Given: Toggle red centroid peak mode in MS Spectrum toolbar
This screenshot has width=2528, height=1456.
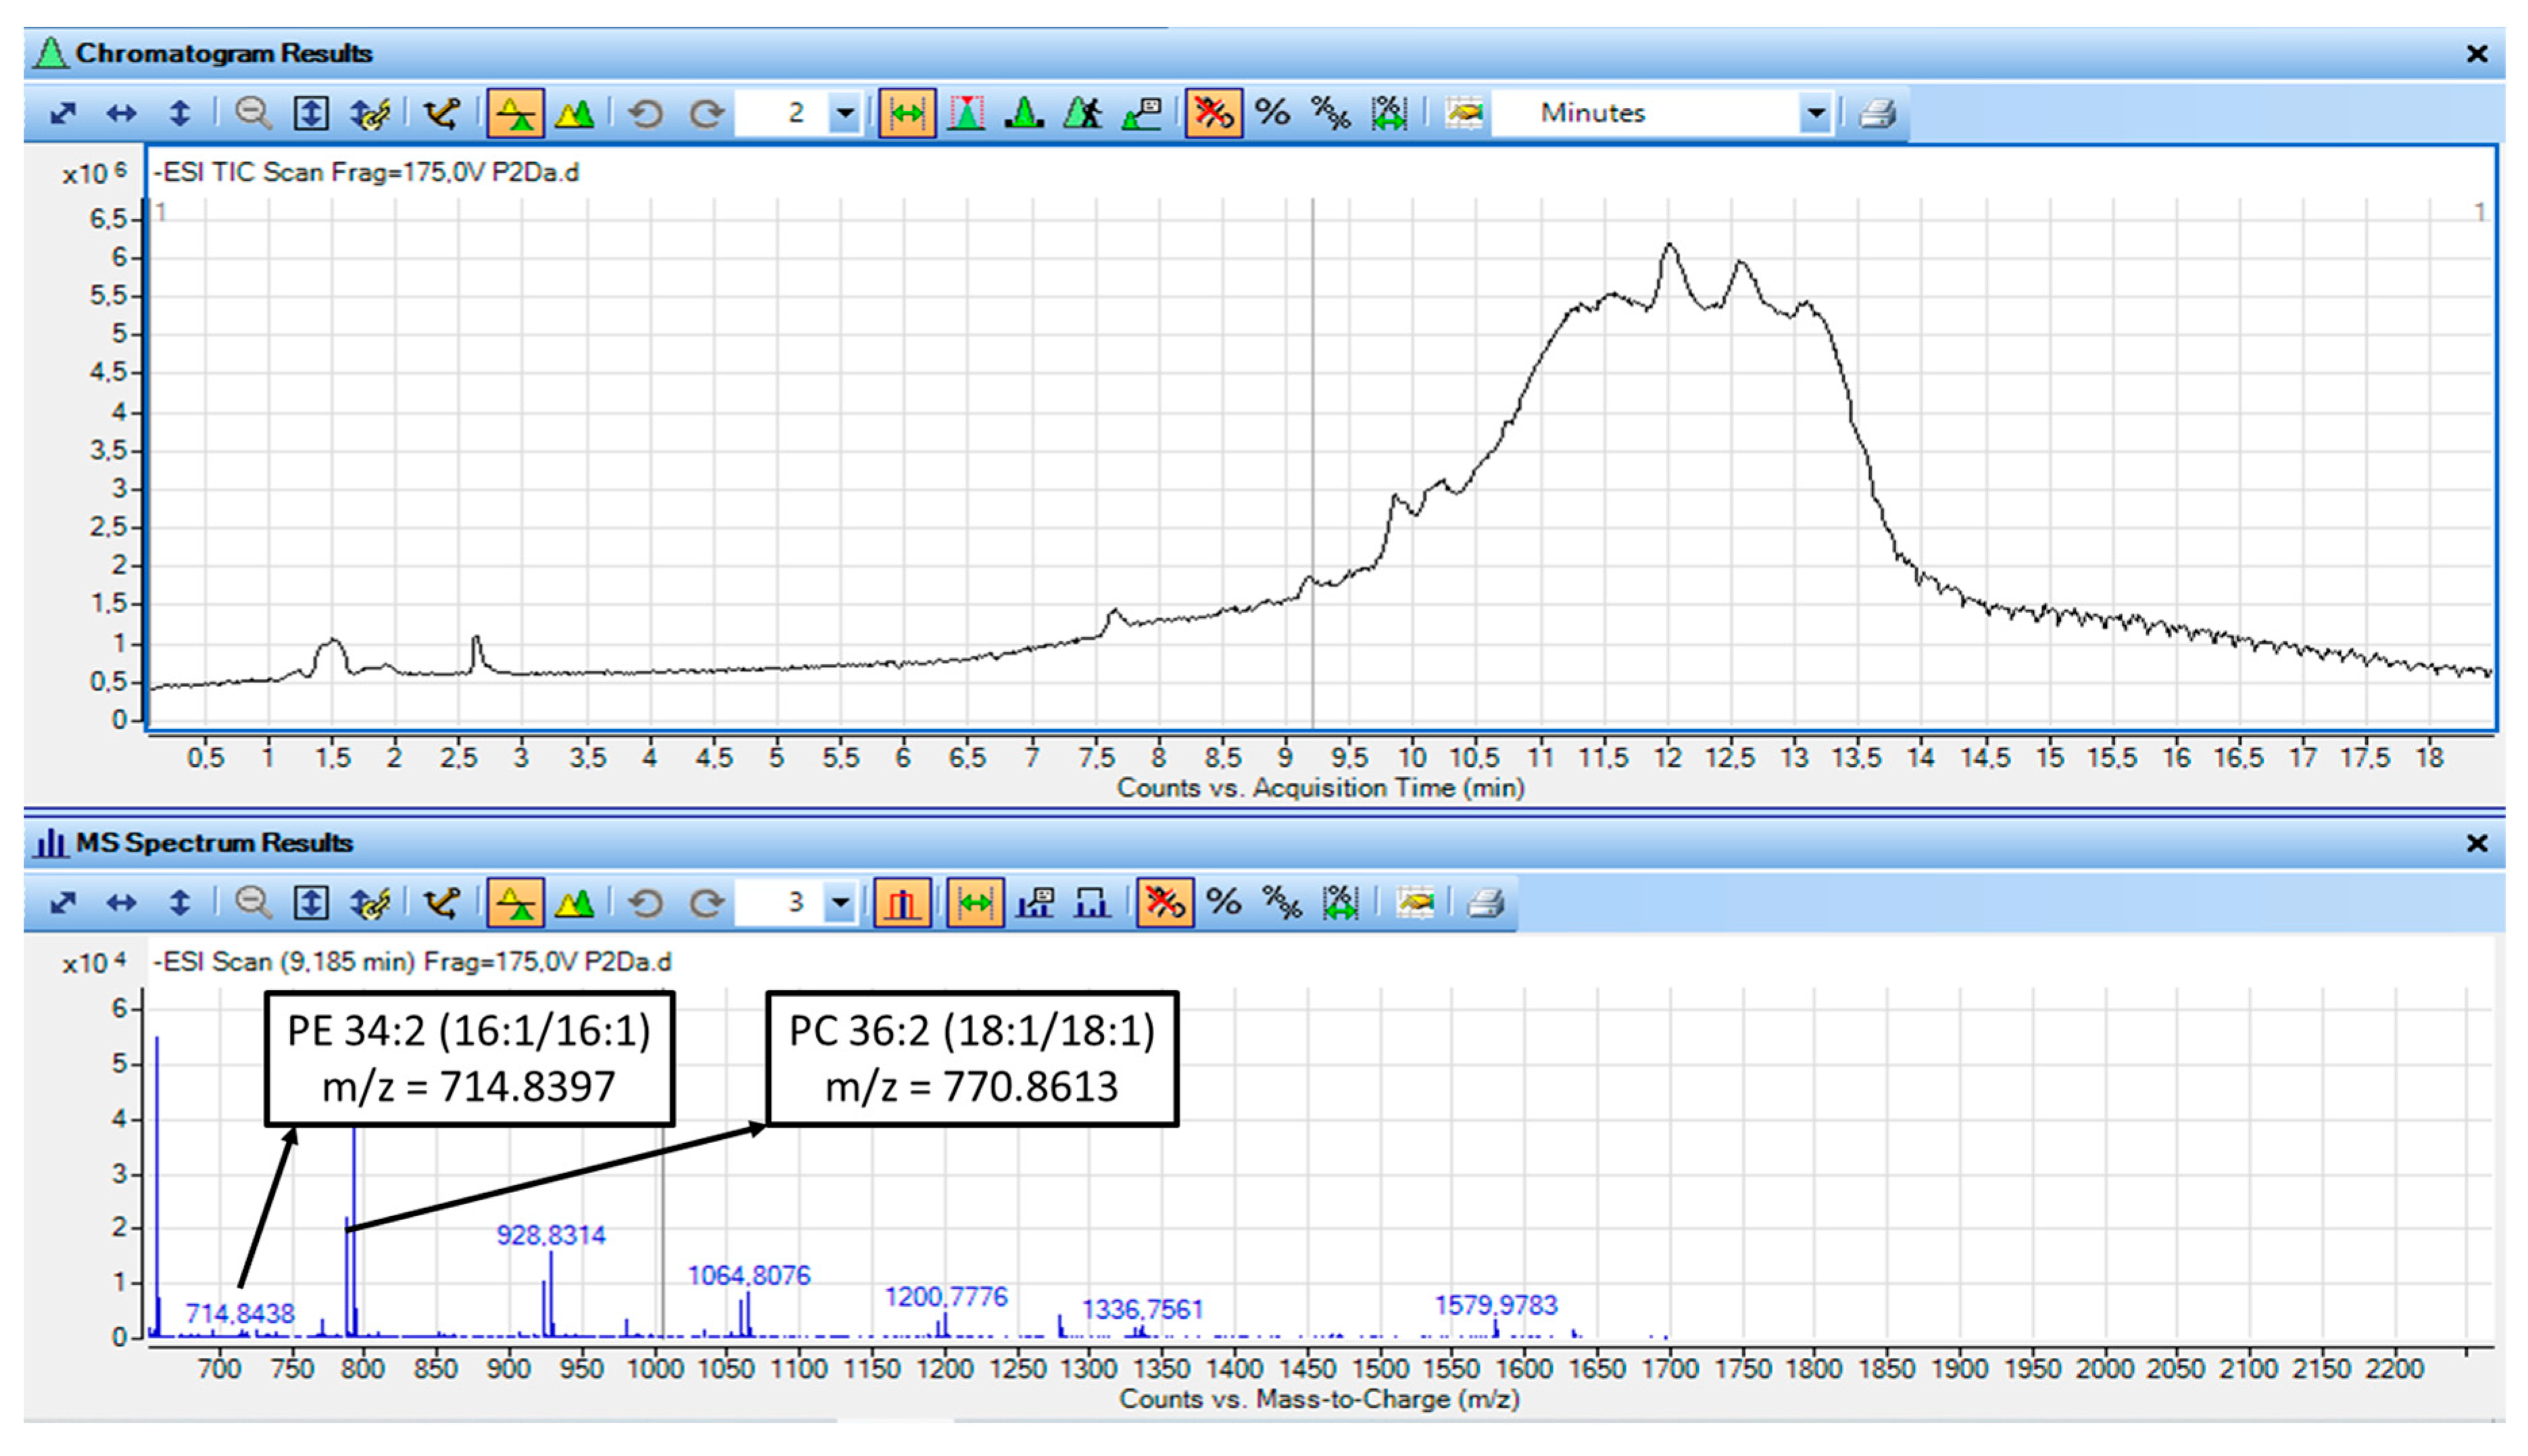Looking at the screenshot, I should tap(902, 903).
